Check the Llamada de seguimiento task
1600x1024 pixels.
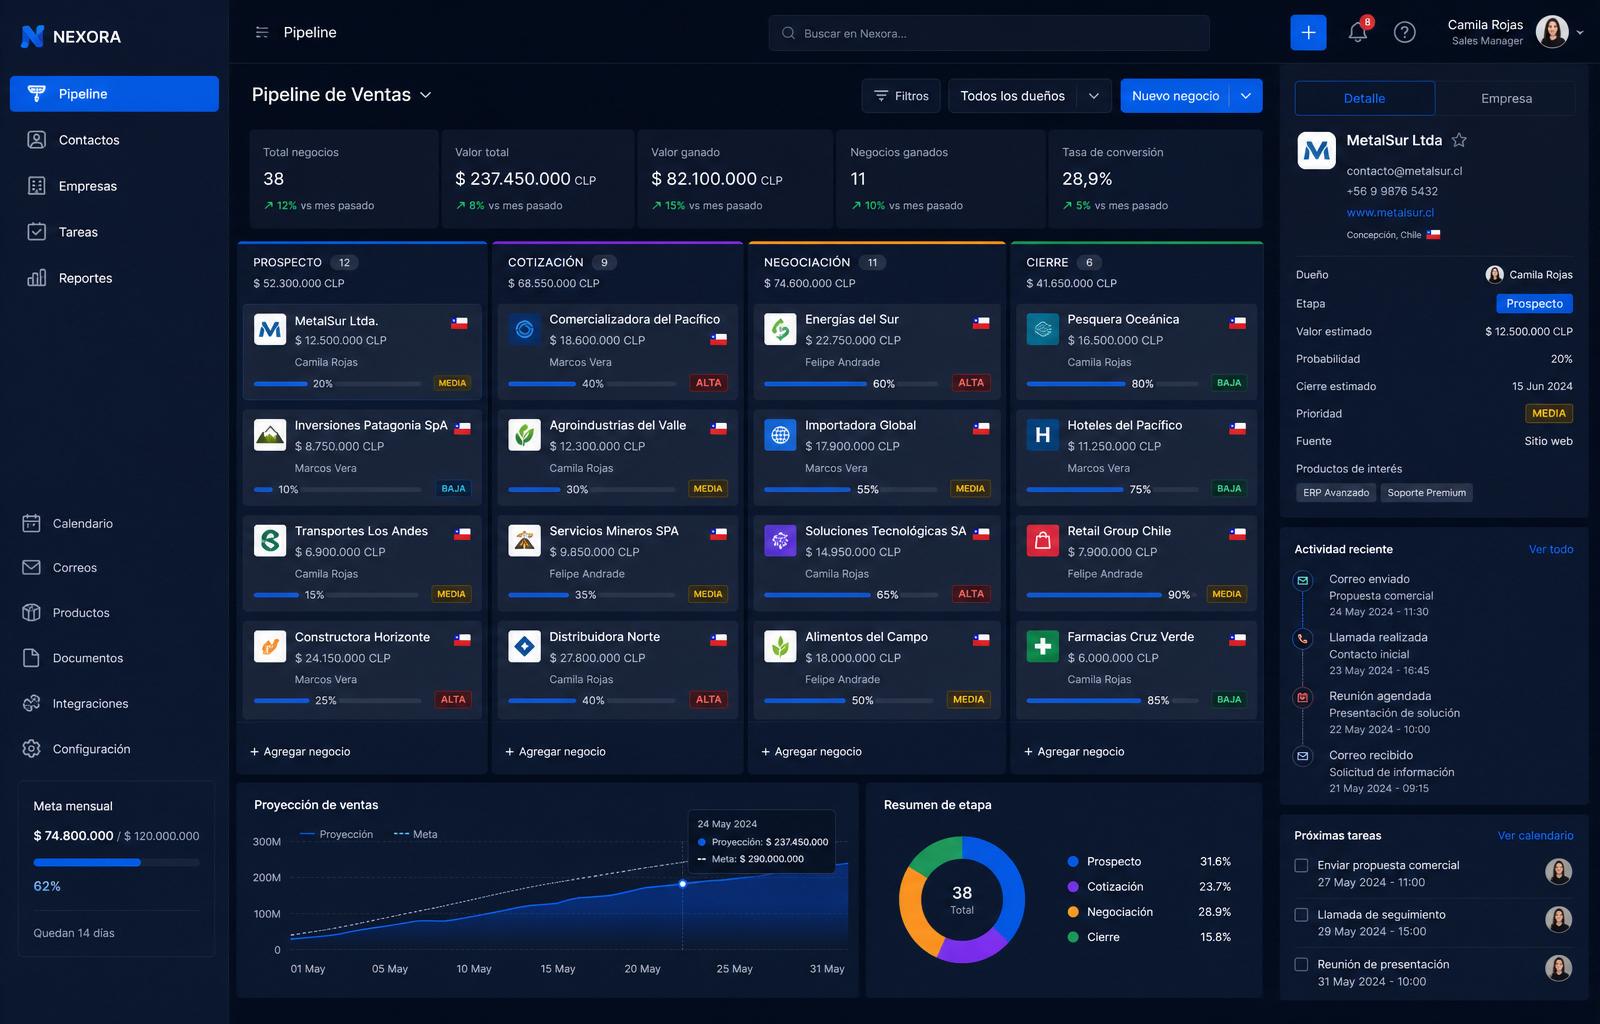tap(1301, 914)
